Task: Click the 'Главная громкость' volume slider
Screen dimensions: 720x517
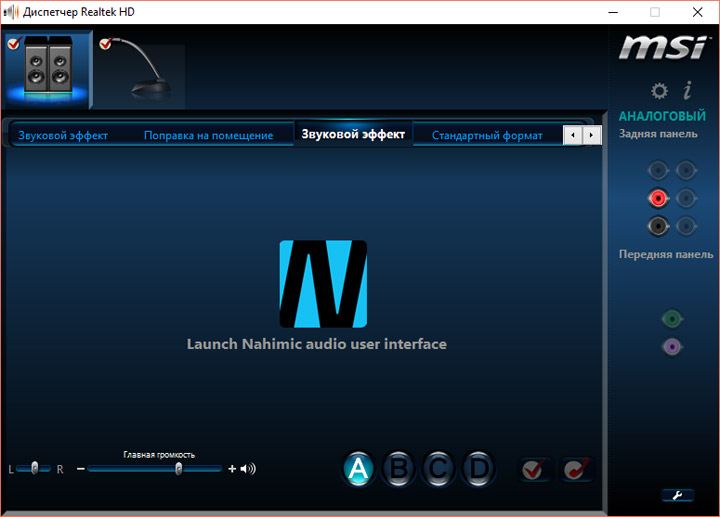Action: coord(155,469)
